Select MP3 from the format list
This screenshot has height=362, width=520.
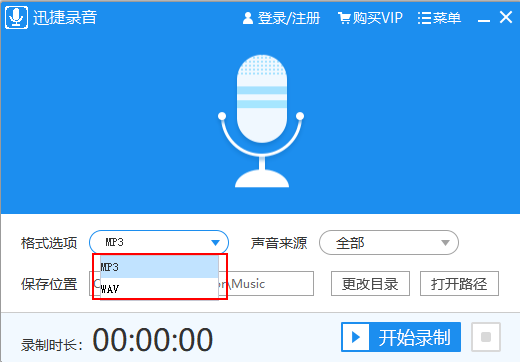159,267
